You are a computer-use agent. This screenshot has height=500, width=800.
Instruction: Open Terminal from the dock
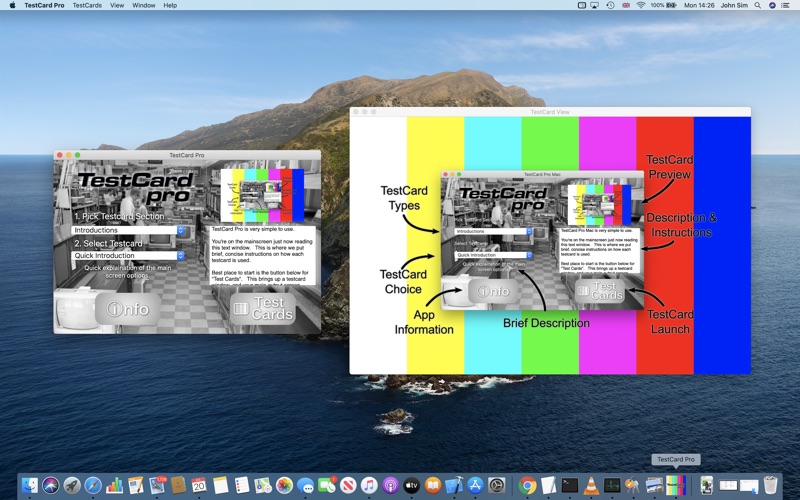click(x=570, y=485)
